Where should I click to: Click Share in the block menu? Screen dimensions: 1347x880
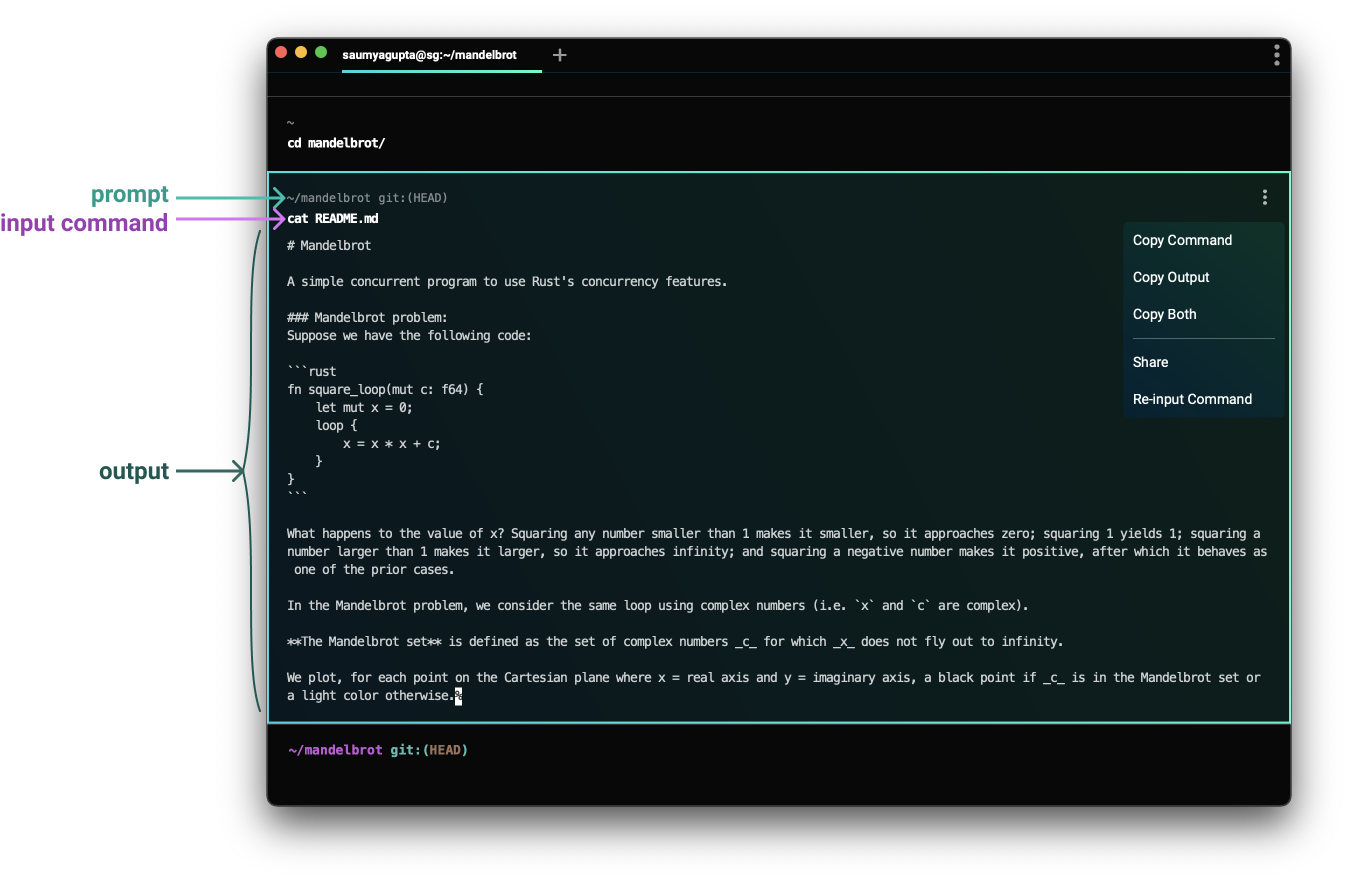point(1150,362)
